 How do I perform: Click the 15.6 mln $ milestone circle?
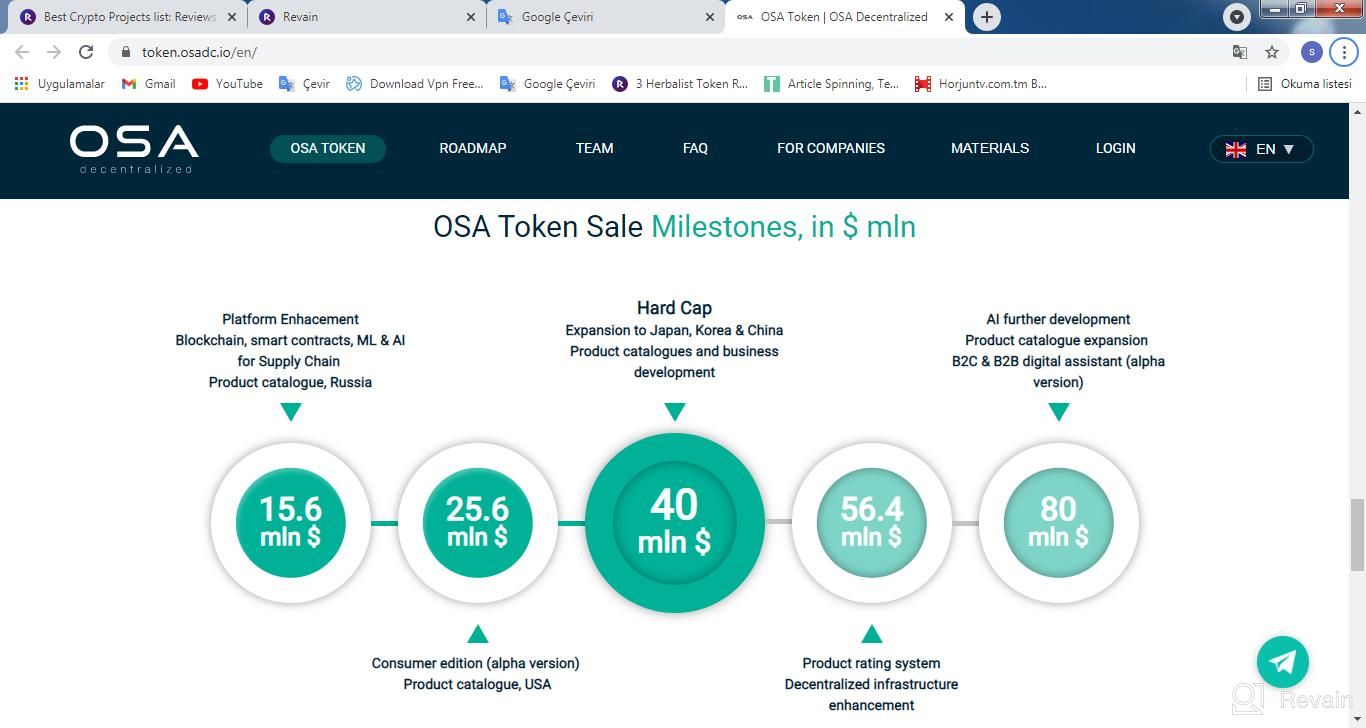[x=291, y=523]
